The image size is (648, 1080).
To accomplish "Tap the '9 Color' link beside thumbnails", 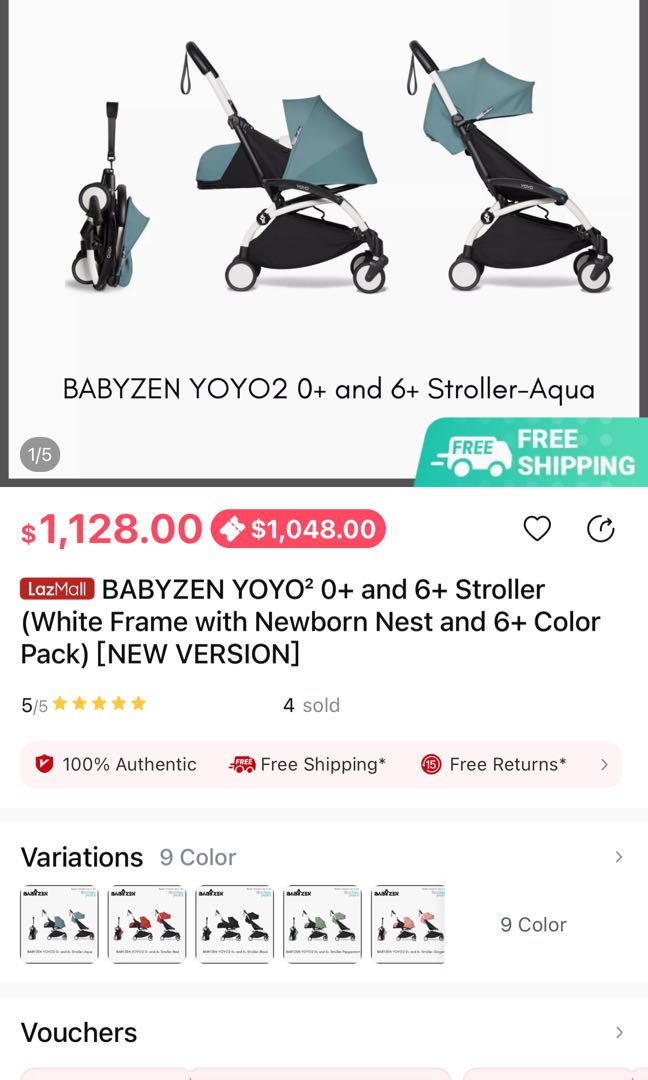I will [533, 925].
